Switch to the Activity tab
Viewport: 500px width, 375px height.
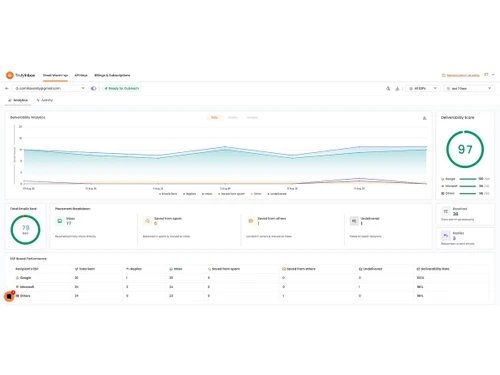click(45, 100)
